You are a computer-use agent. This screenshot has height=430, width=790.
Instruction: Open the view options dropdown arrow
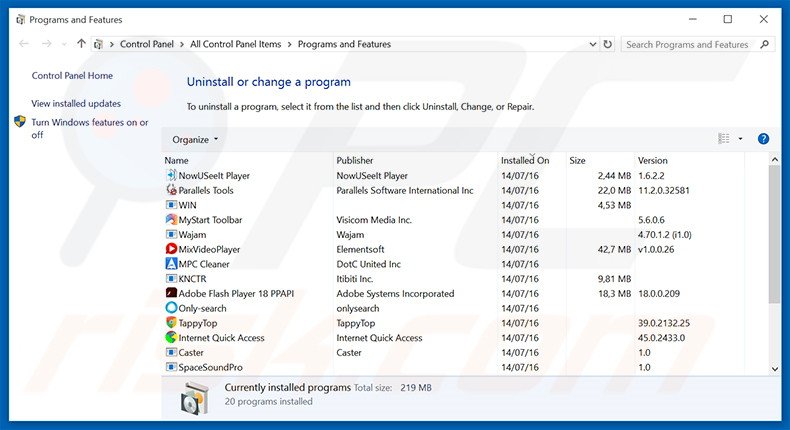coord(740,139)
